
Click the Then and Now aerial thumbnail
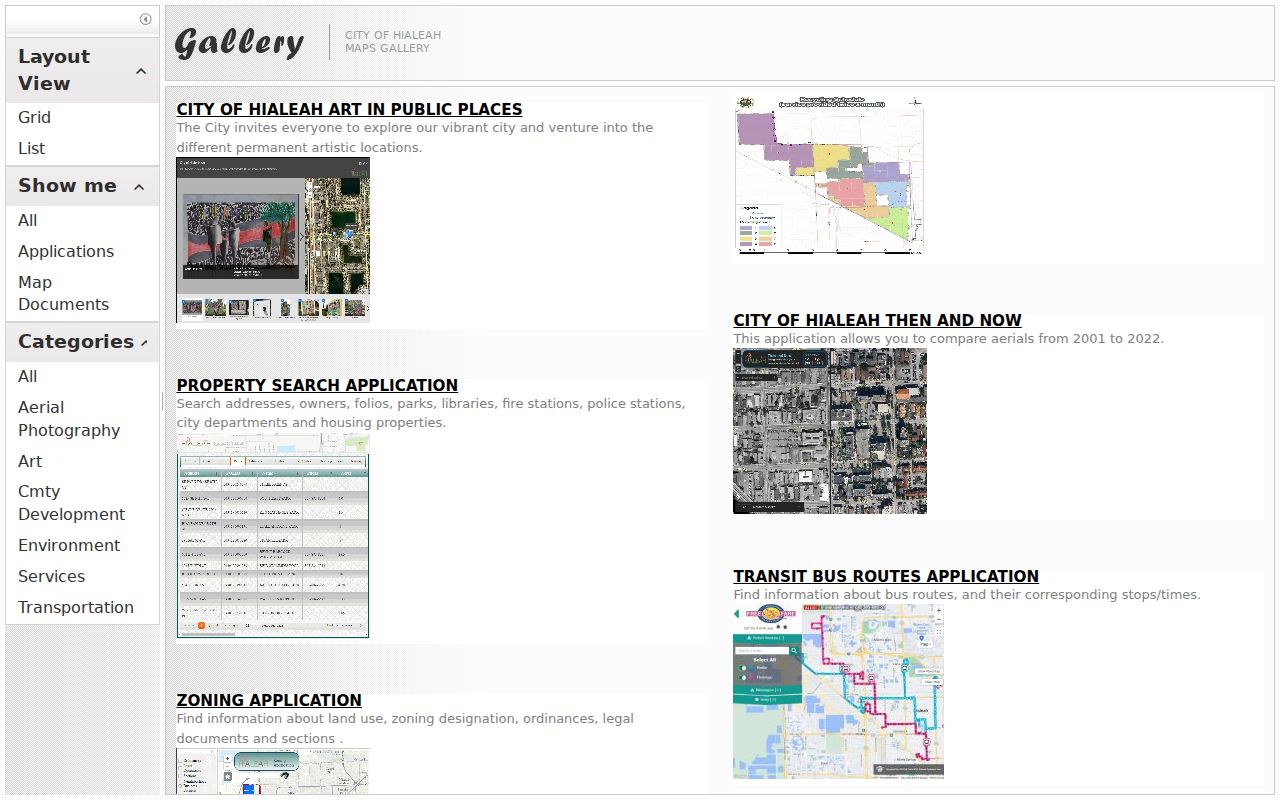[830, 431]
